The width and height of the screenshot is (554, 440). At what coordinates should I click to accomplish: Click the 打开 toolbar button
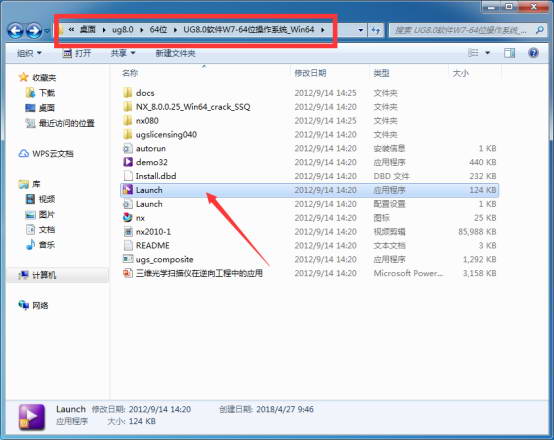click(77, 53)
